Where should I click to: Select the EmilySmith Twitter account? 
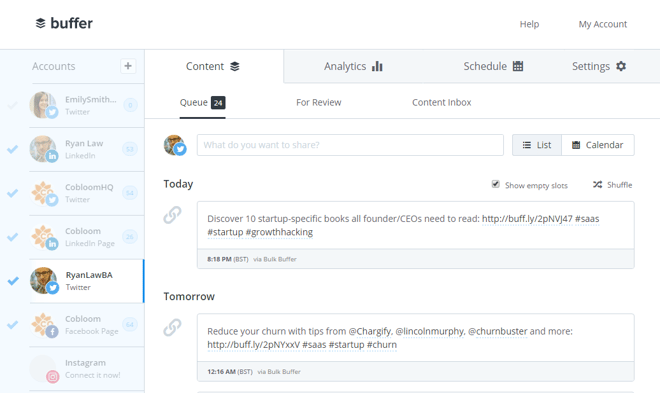click(87, 105)
